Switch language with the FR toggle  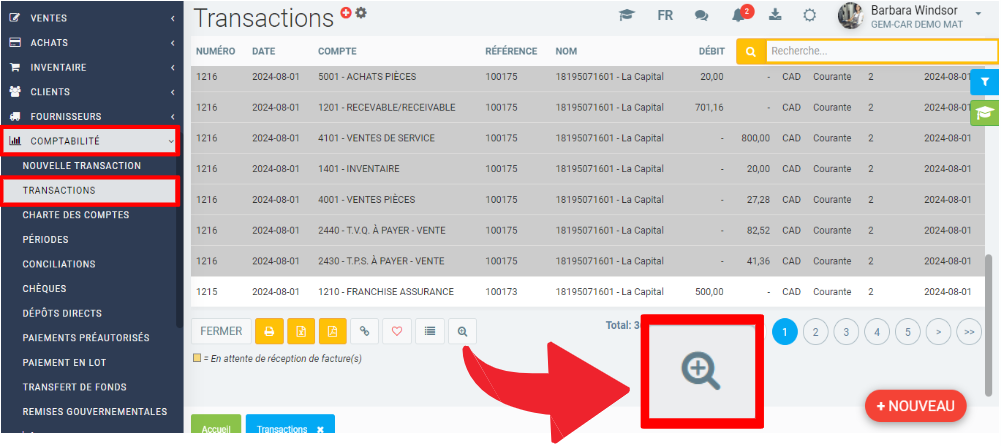[665, 16]
